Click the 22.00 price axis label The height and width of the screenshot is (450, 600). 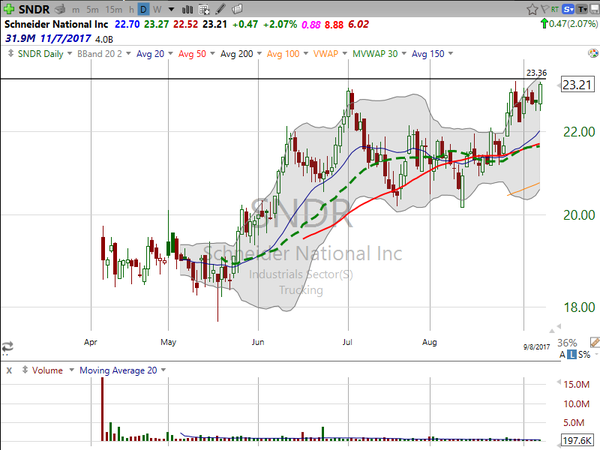point(579,132)
